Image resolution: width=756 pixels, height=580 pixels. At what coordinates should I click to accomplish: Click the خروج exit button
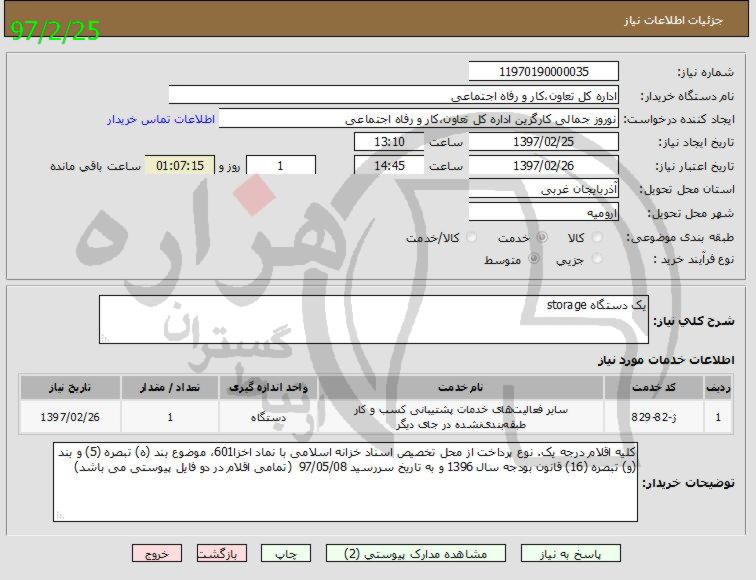(x=157, y=553)
